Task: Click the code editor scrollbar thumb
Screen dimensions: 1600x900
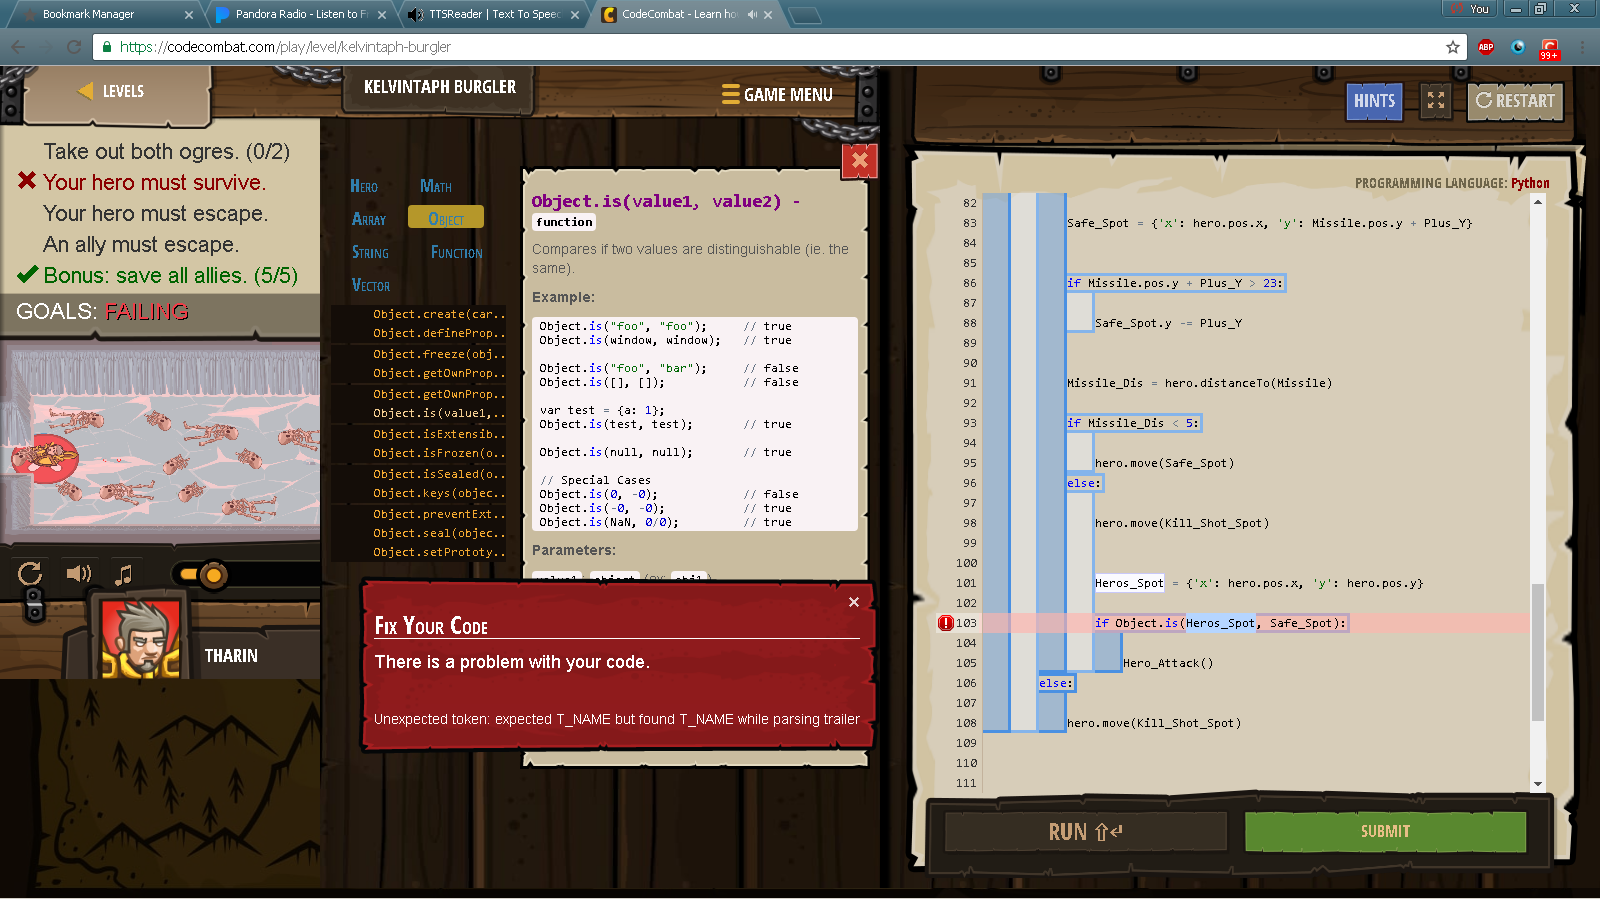Action: 1538,650
